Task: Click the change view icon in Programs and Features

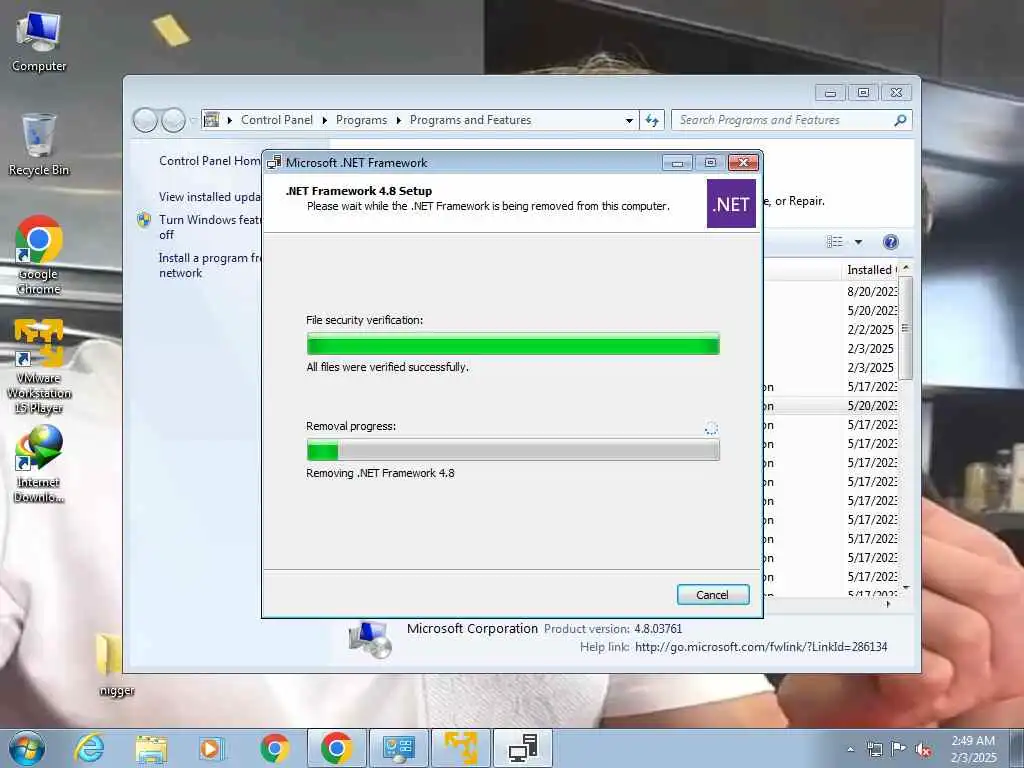Action: pyautogui.click(x=835, y=242)
